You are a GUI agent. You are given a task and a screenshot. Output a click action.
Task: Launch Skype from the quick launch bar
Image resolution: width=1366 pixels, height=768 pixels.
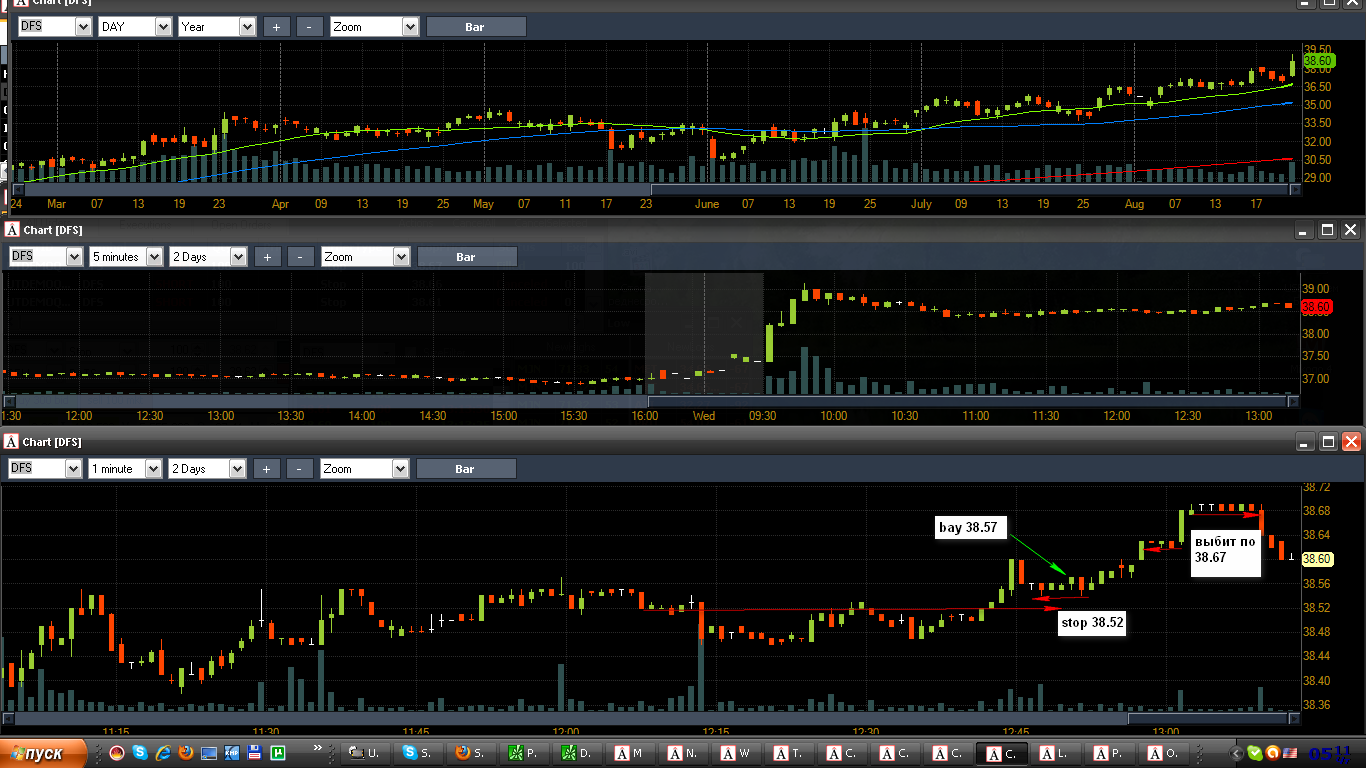pyautogui.click(x=140, y=753)
